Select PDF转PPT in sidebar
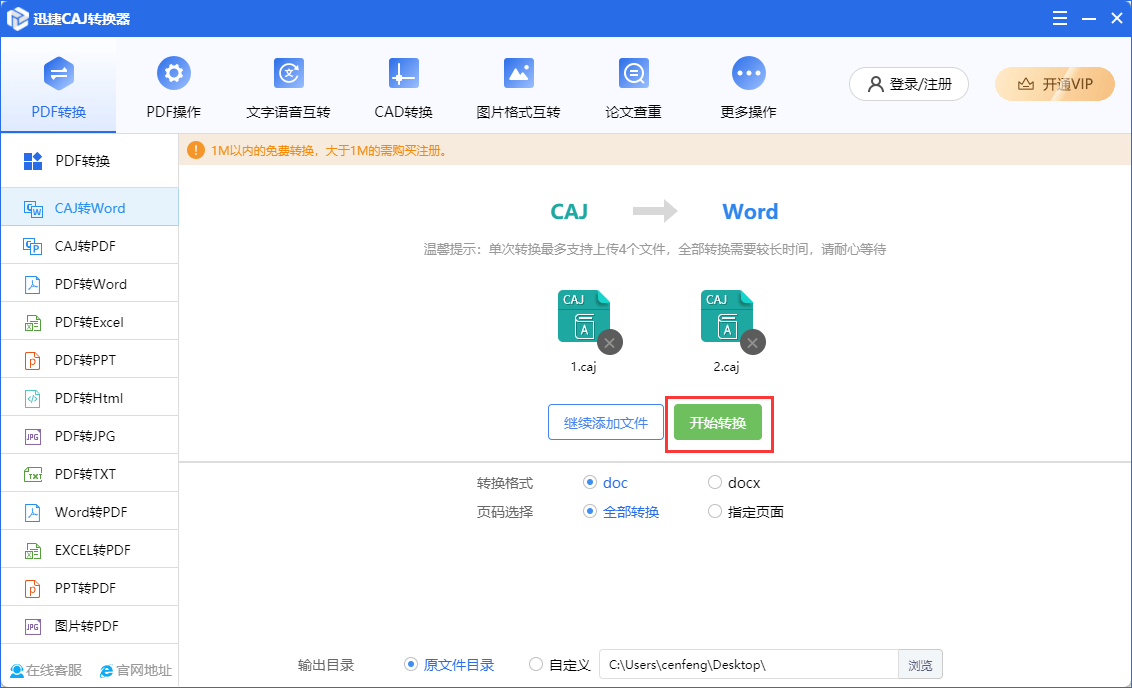The width and height of the screenshot is (1132, 688). [x=90, y=360]
